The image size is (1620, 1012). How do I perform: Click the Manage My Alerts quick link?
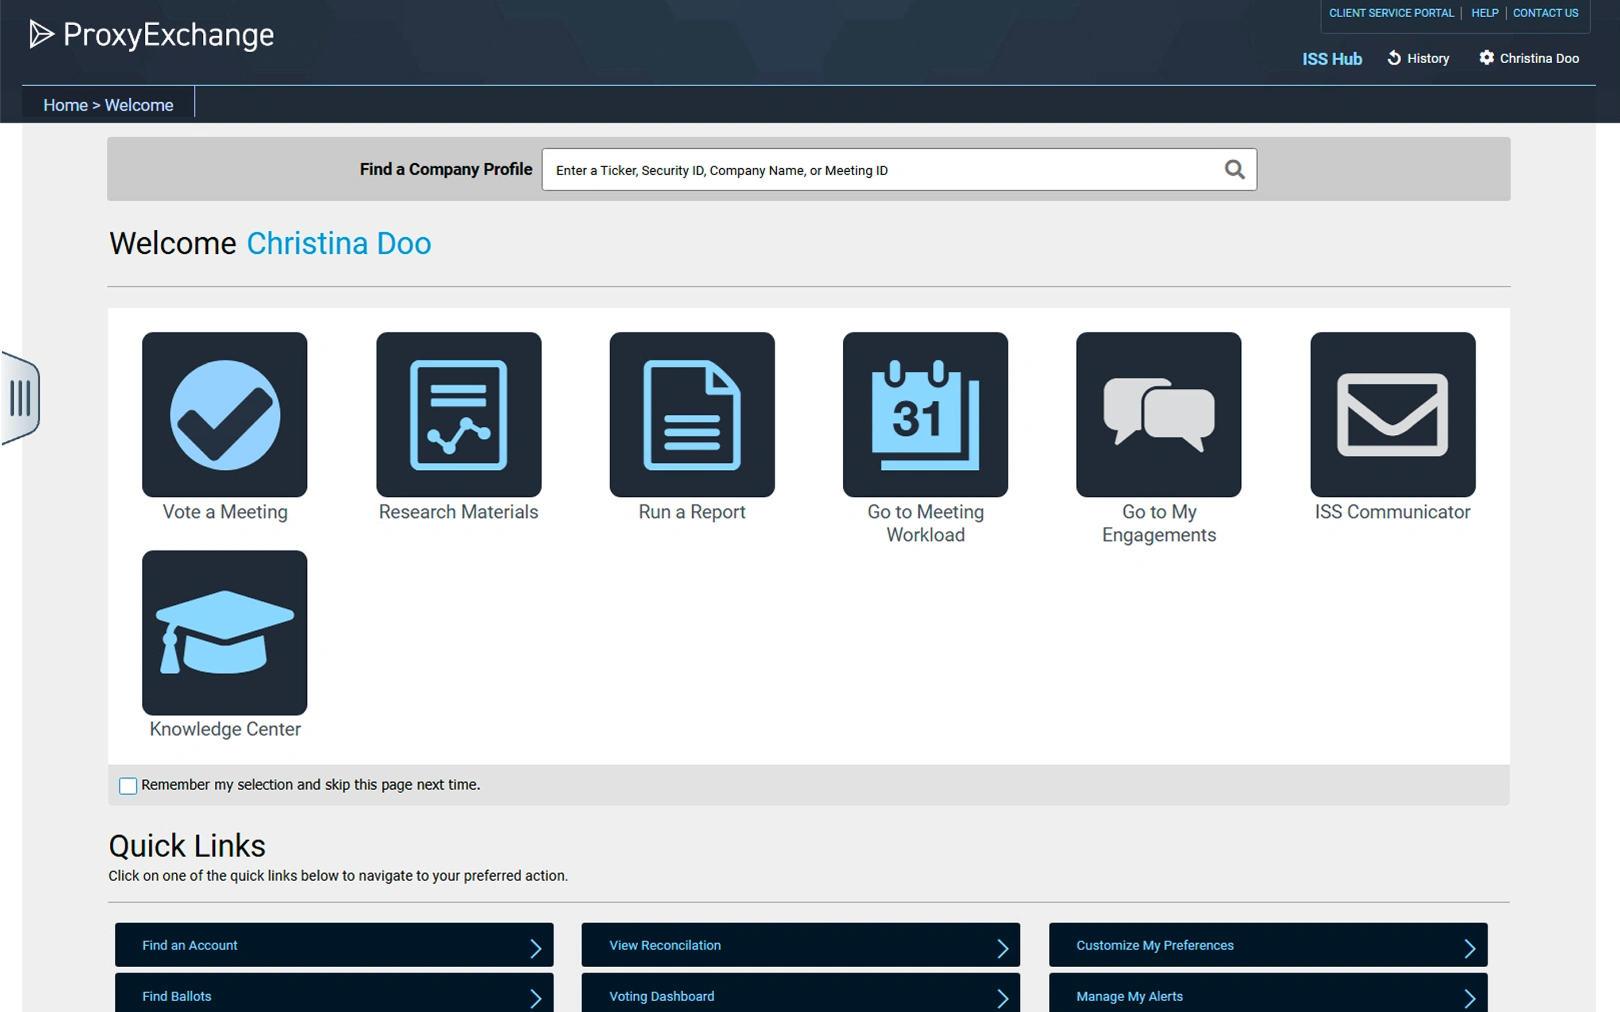pyautogui.click(x=1268, y=994)
